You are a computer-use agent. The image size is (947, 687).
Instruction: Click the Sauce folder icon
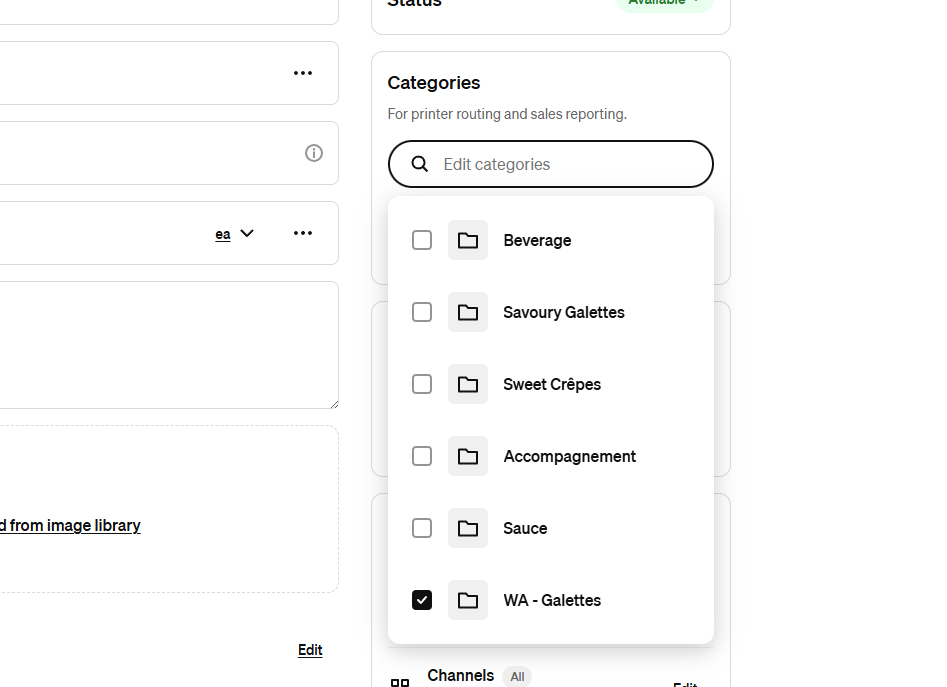click(x=467, y=528)
